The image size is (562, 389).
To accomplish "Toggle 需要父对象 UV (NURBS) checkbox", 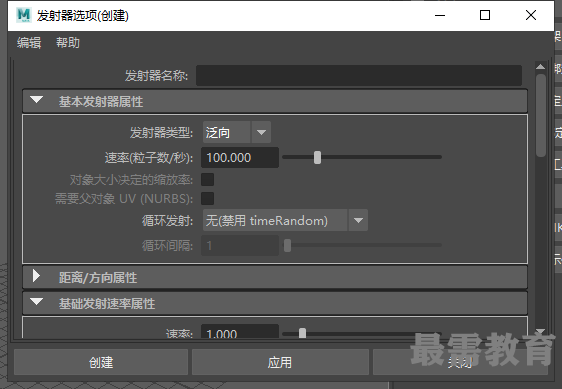I will (x=208, y=198).
